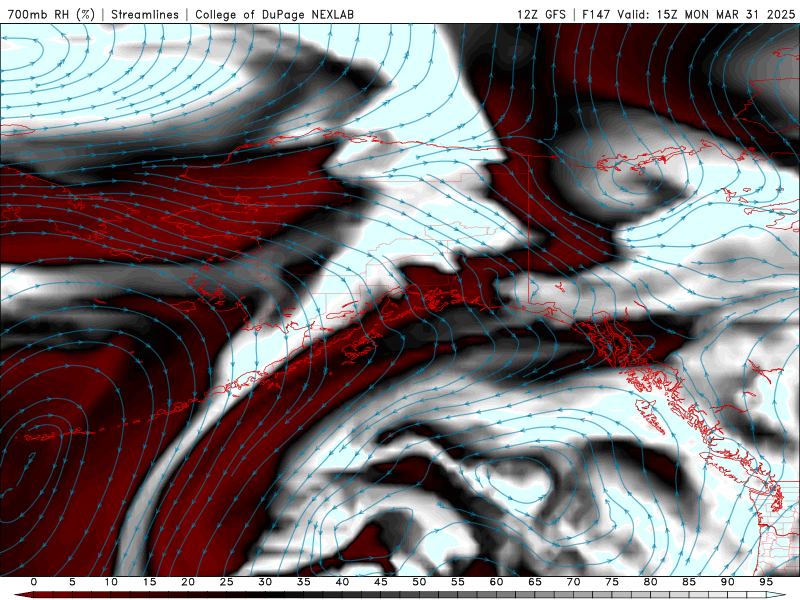Click the humidity color bar legend strip

coord(400,595)
